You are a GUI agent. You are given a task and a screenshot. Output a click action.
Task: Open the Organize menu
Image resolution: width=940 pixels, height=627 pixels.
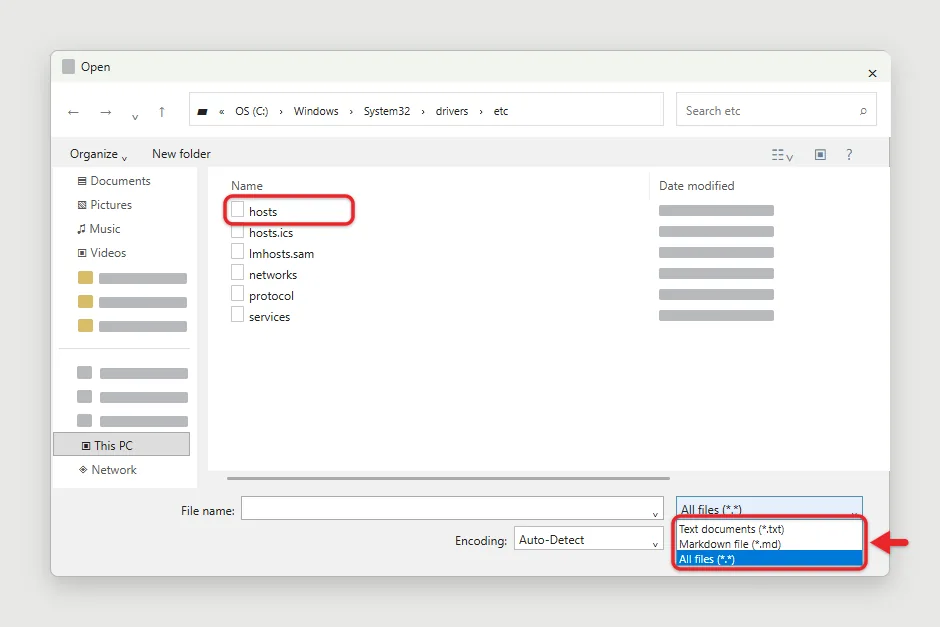coord(98,154)
